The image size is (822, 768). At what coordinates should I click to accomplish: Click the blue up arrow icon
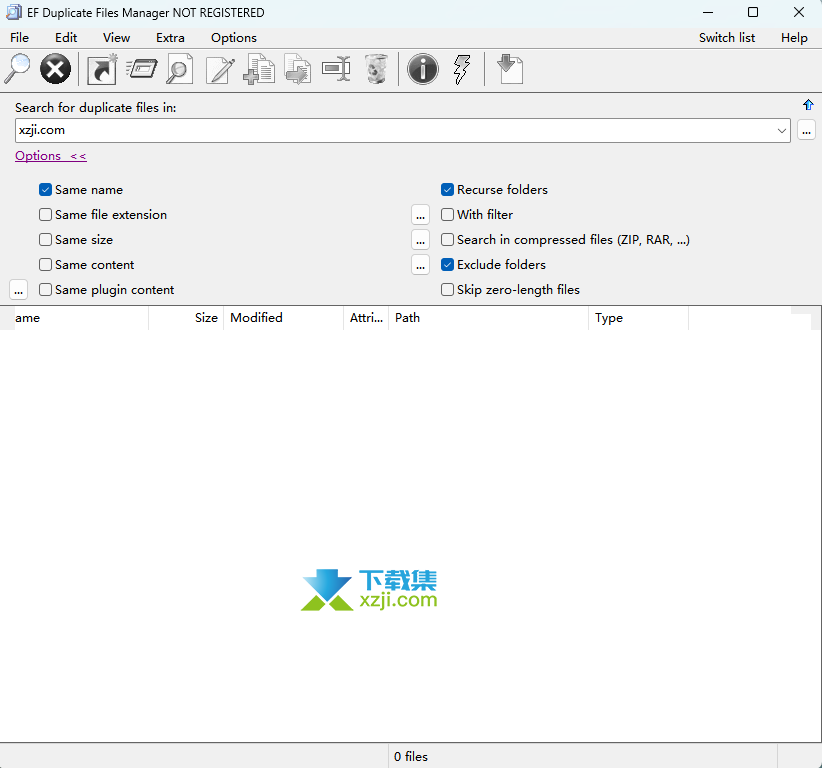pyautogui.click(x=808, y=105)
